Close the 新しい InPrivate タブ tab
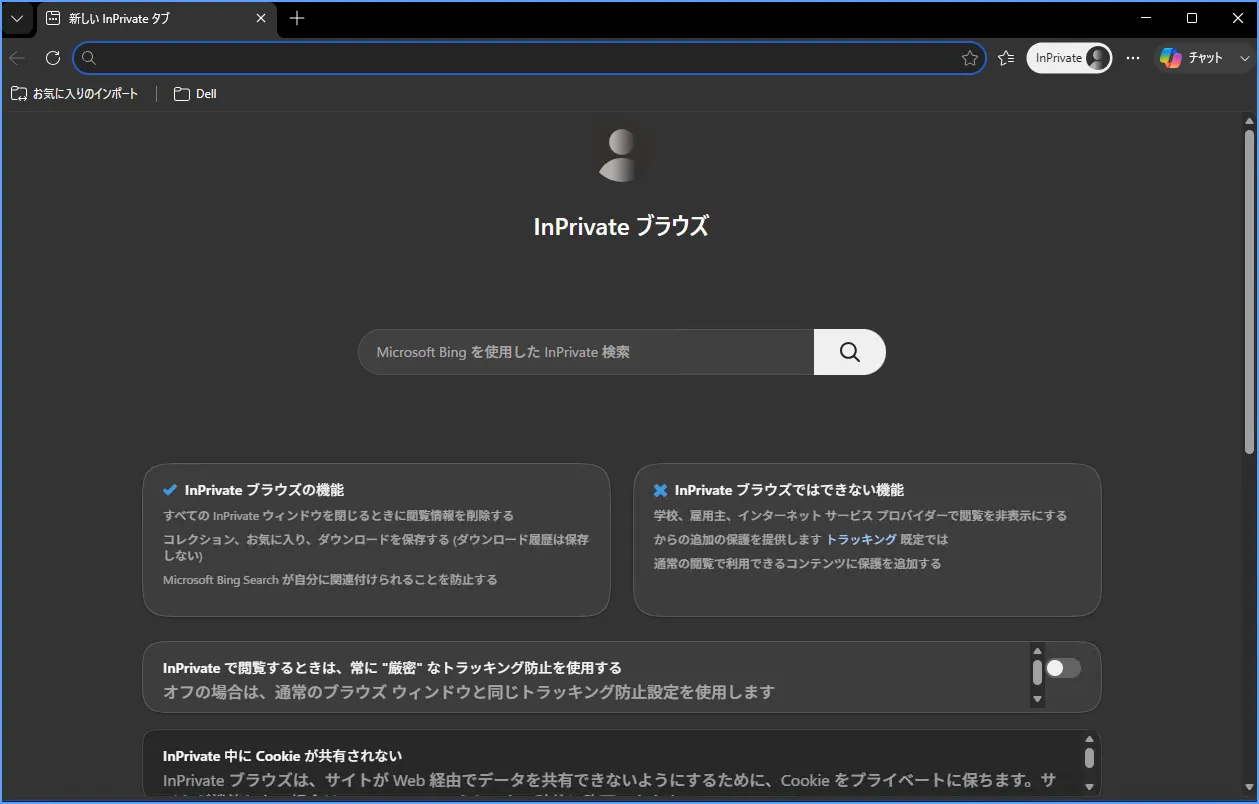 click(261, 18)
